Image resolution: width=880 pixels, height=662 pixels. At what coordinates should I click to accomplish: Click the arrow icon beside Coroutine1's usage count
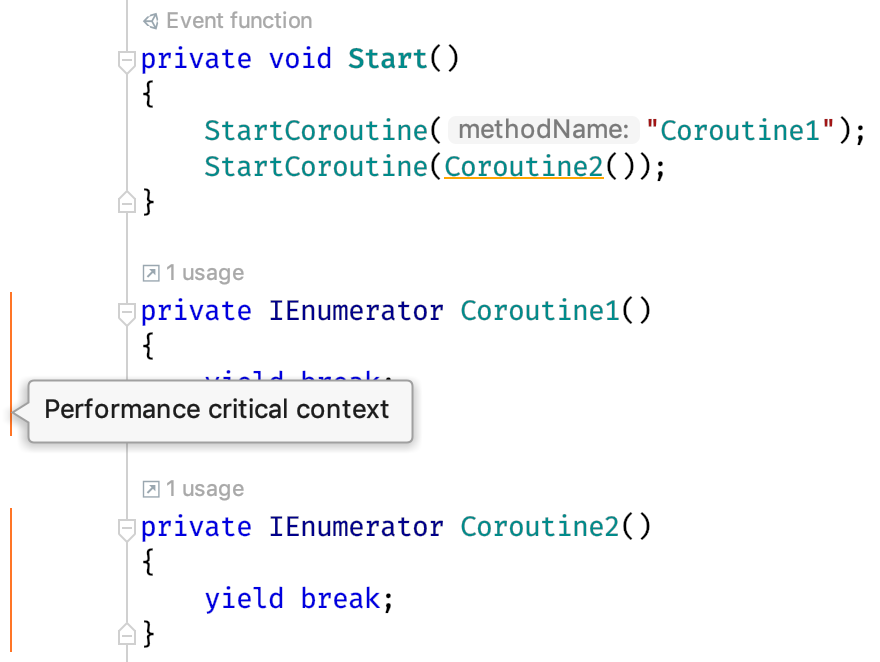[150, 272]
